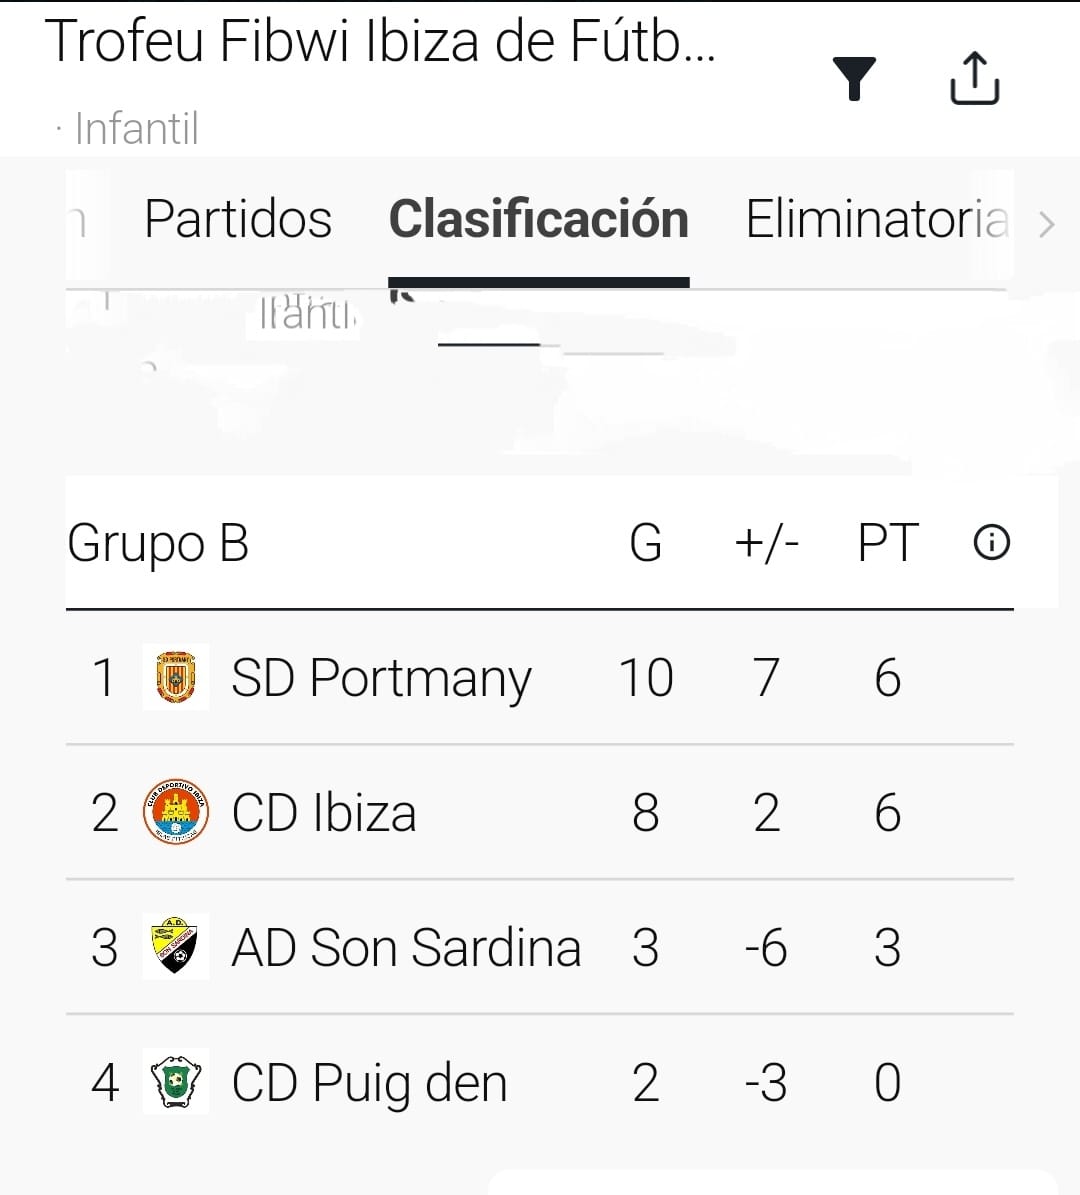Select the Clasificación tab
1080x1195 pixels.
pos(538,219)
